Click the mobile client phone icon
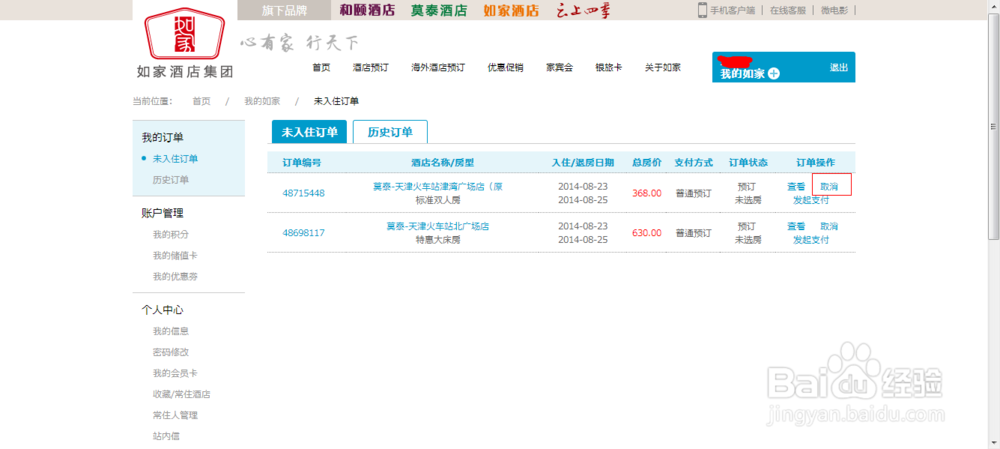The width and height of the screenshot is (1000, 449). tap(702, 10)
